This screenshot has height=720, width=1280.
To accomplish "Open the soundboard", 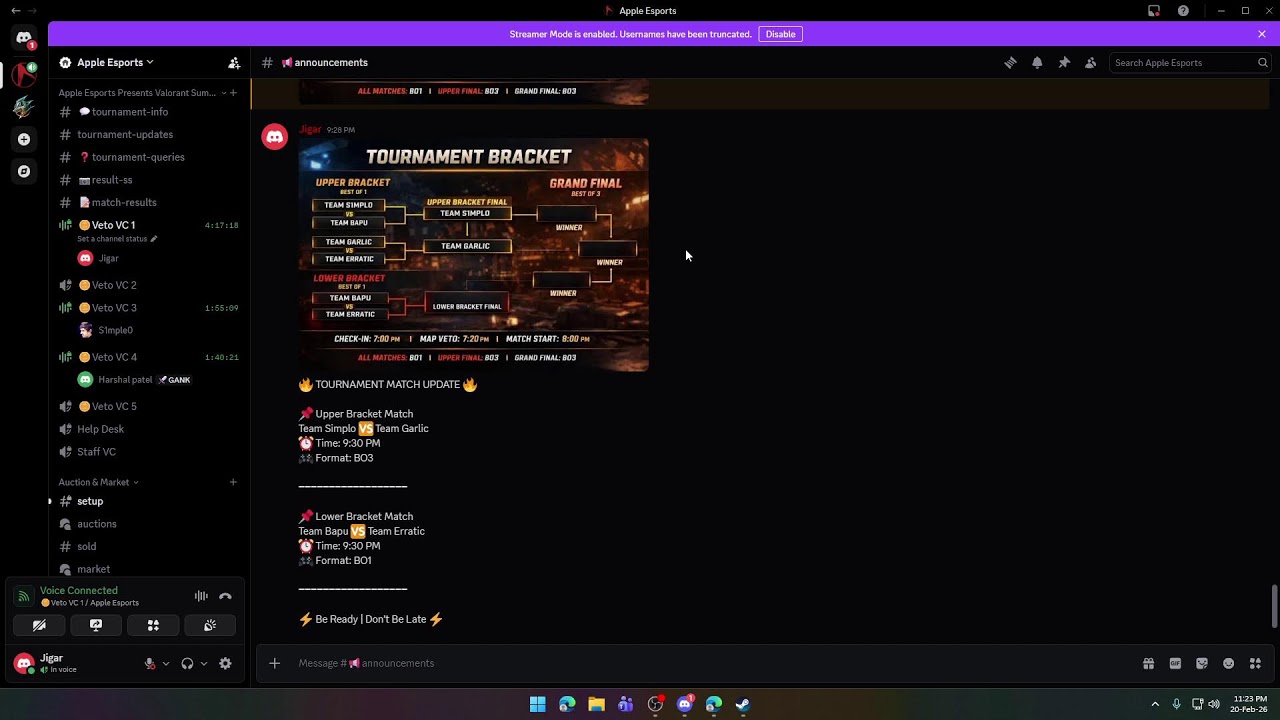I will (210, 625).
